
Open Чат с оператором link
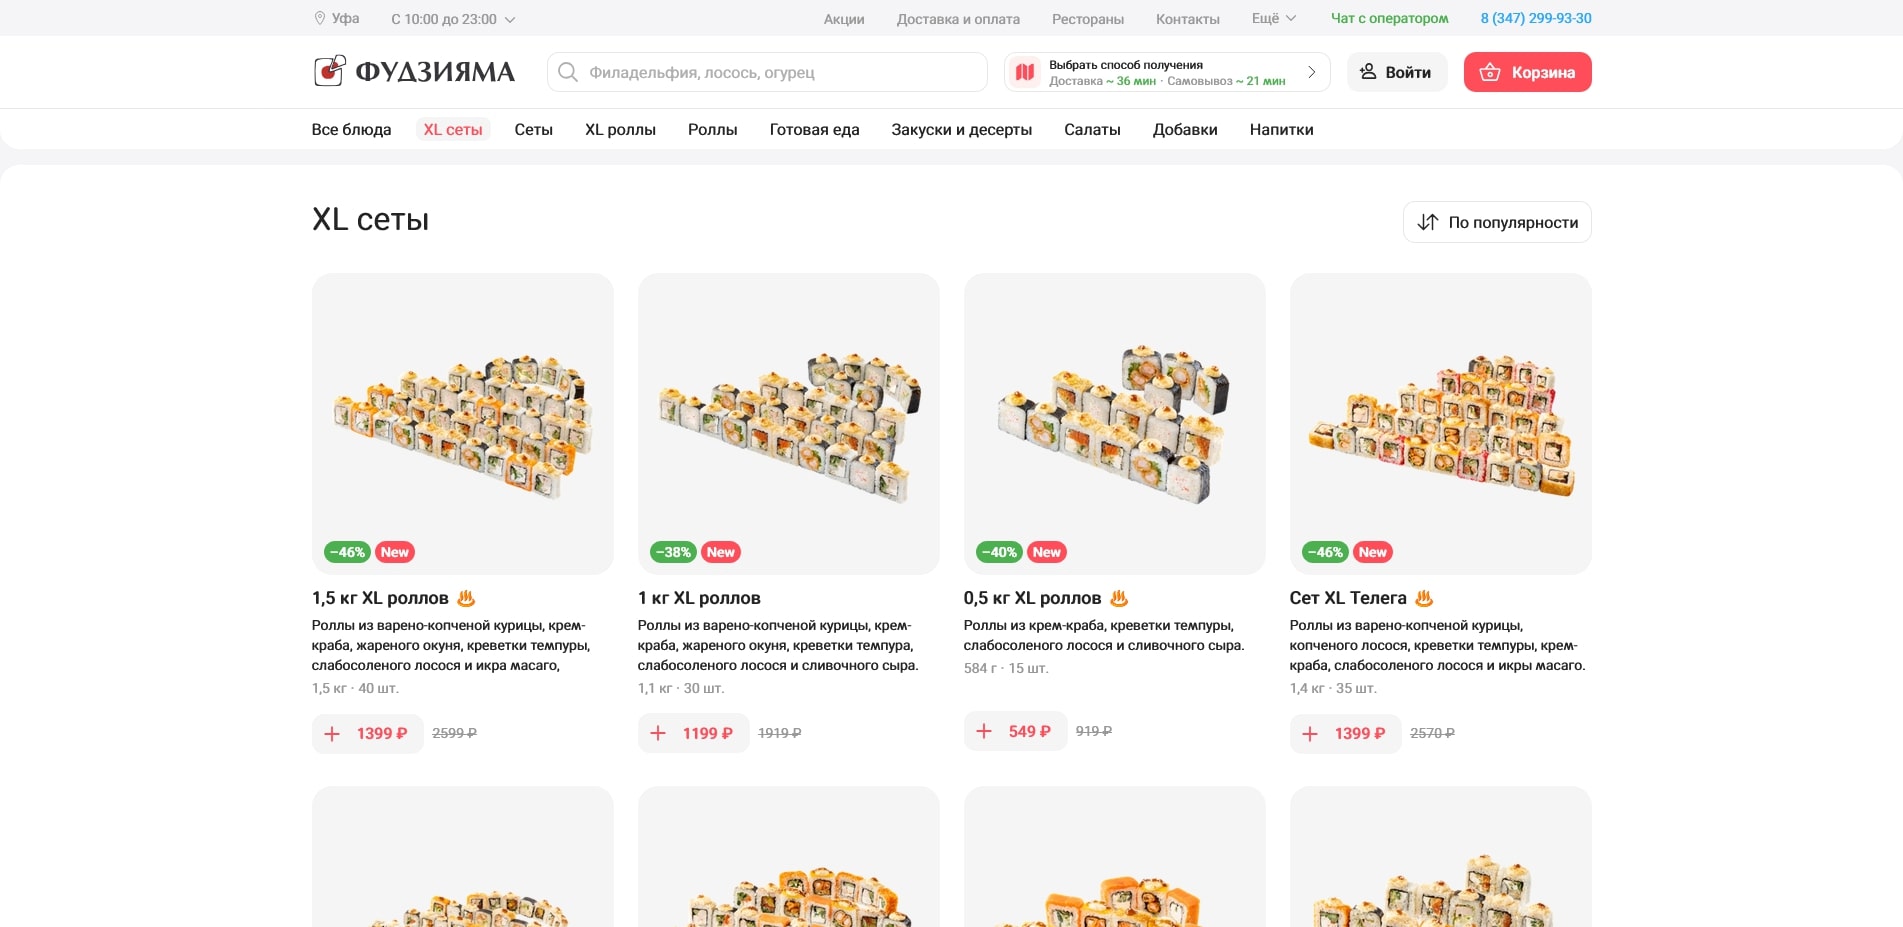click(1389, 18)
